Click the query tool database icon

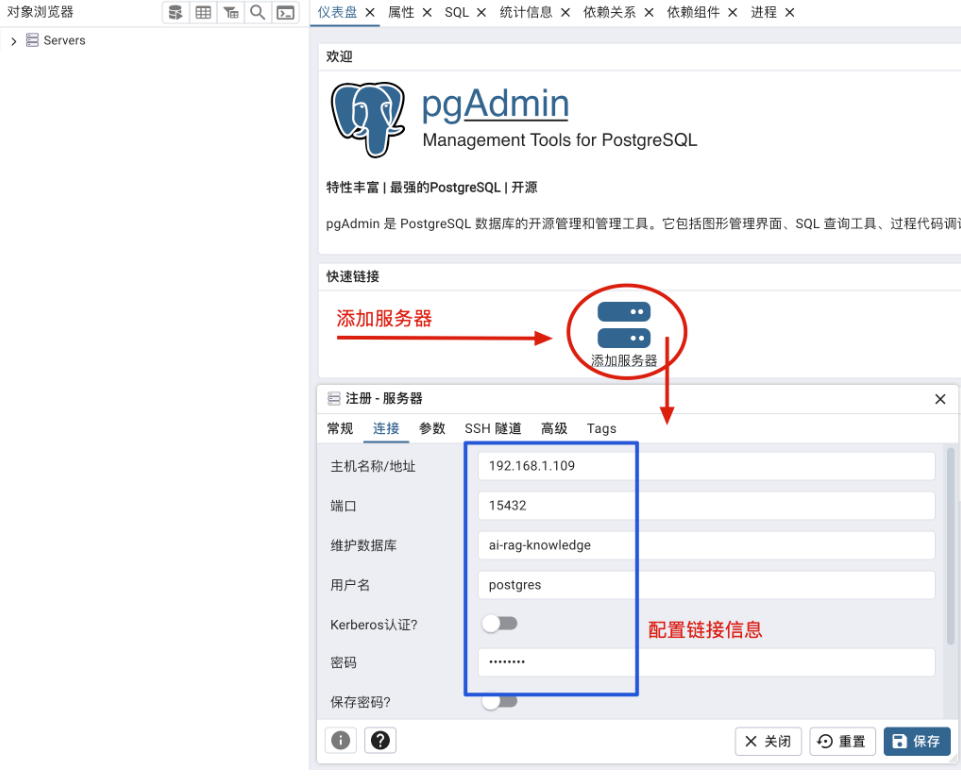176,12
